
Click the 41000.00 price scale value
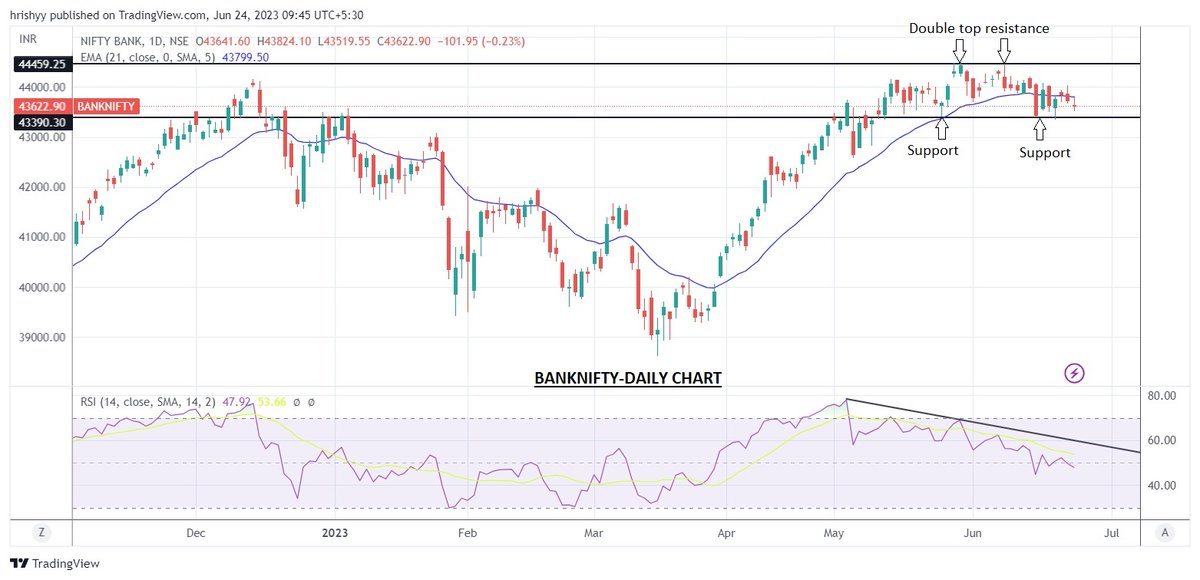41,237
